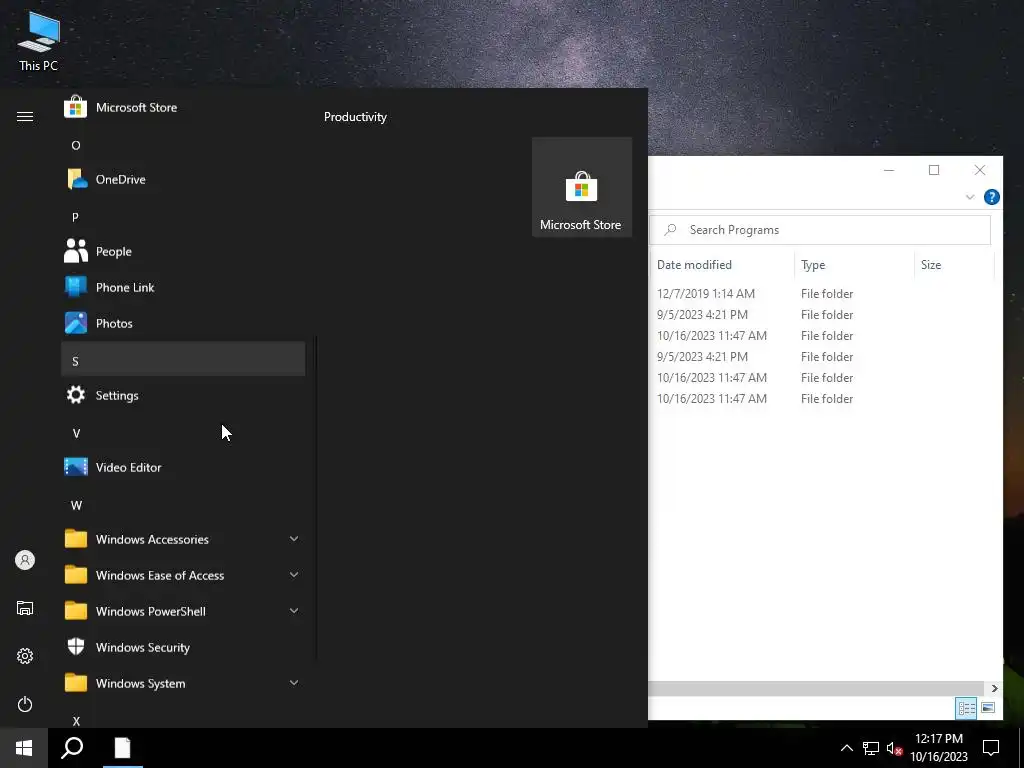1024x768 pixels.
Task: Open Microsoft Store from the app list
Action: point(183,107)
